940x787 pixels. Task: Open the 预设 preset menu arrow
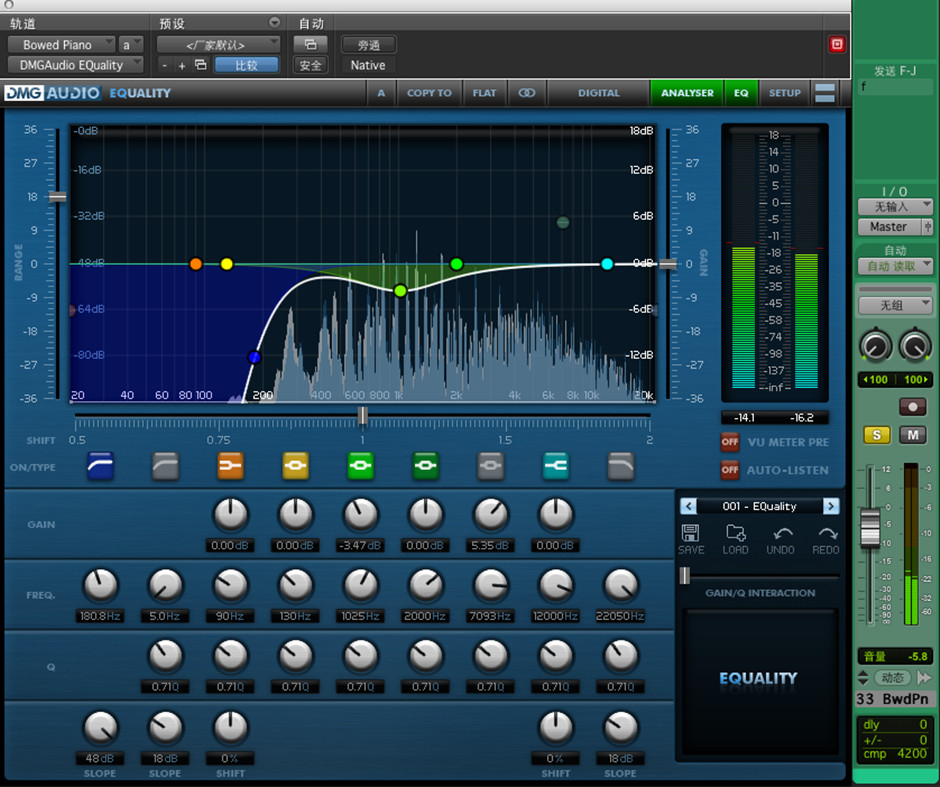tap(274, 23)
